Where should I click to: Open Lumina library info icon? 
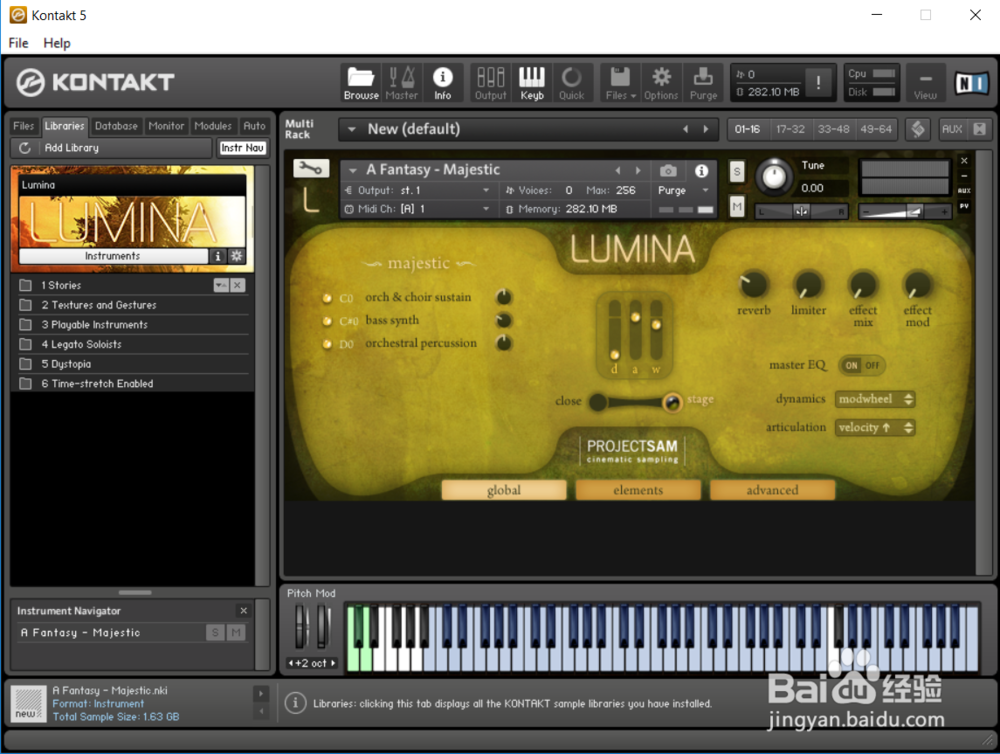tap(217, 256)
